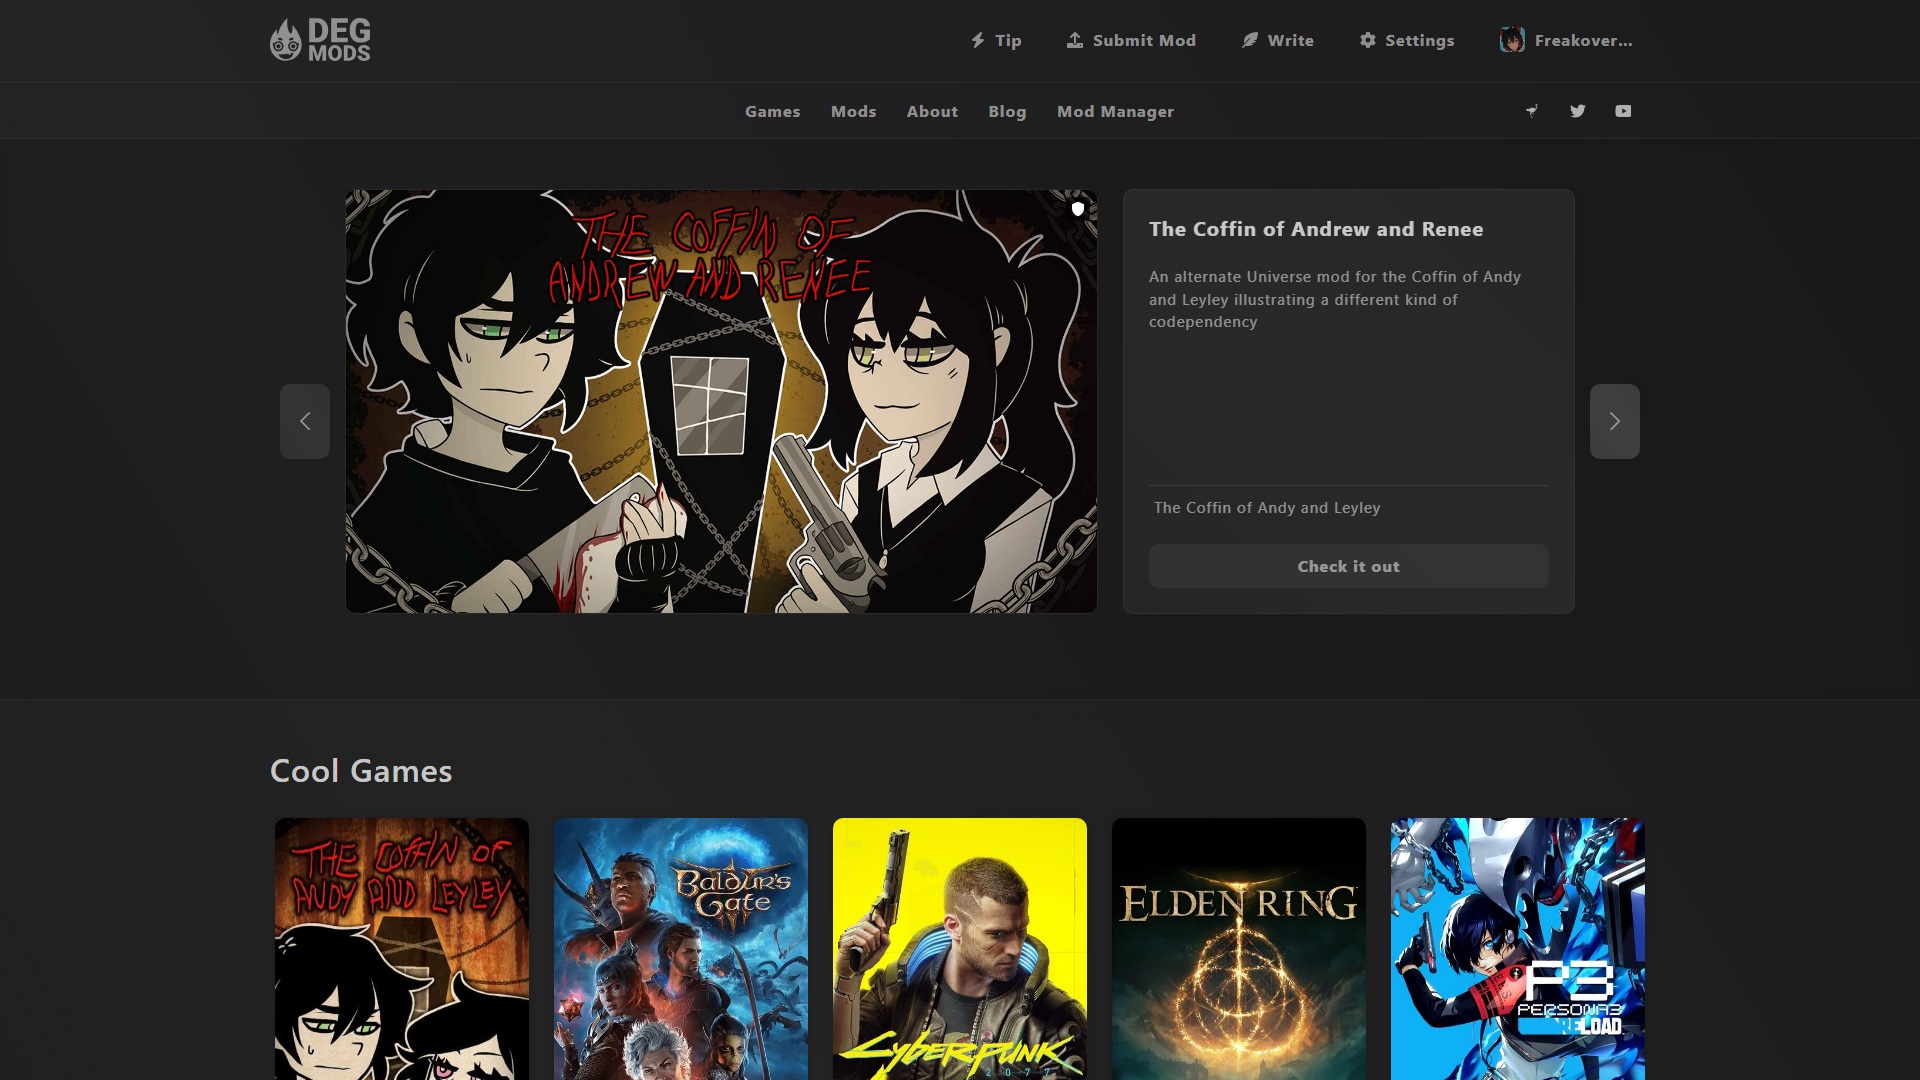Advance to next featured mod slide
The image size is (1920, 1080).
pos(1614,421)
